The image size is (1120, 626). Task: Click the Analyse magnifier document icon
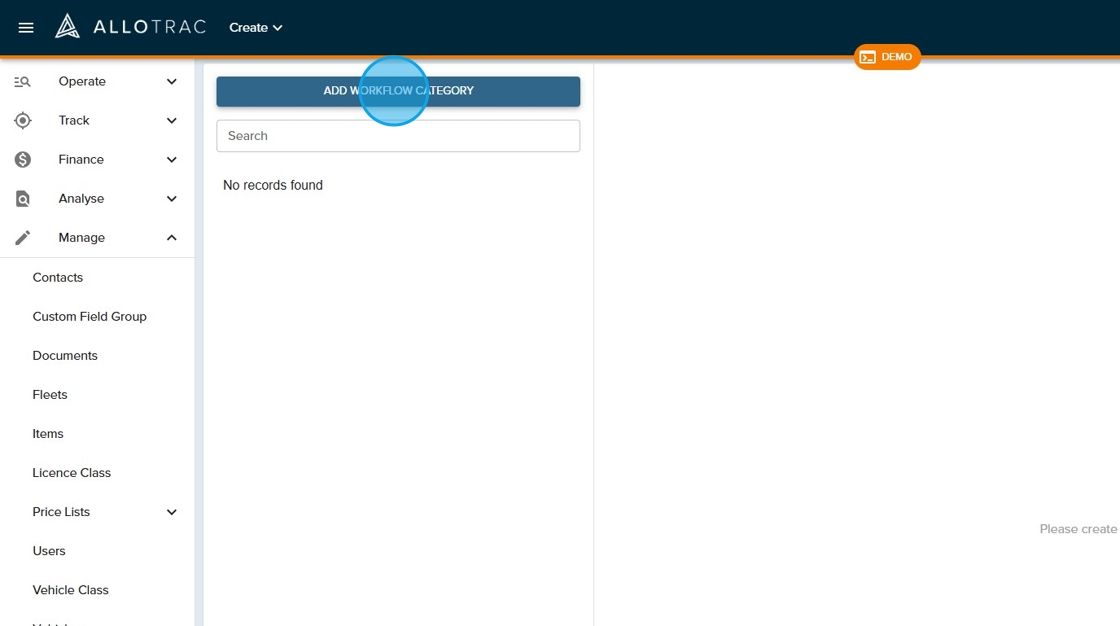[22, 199]
